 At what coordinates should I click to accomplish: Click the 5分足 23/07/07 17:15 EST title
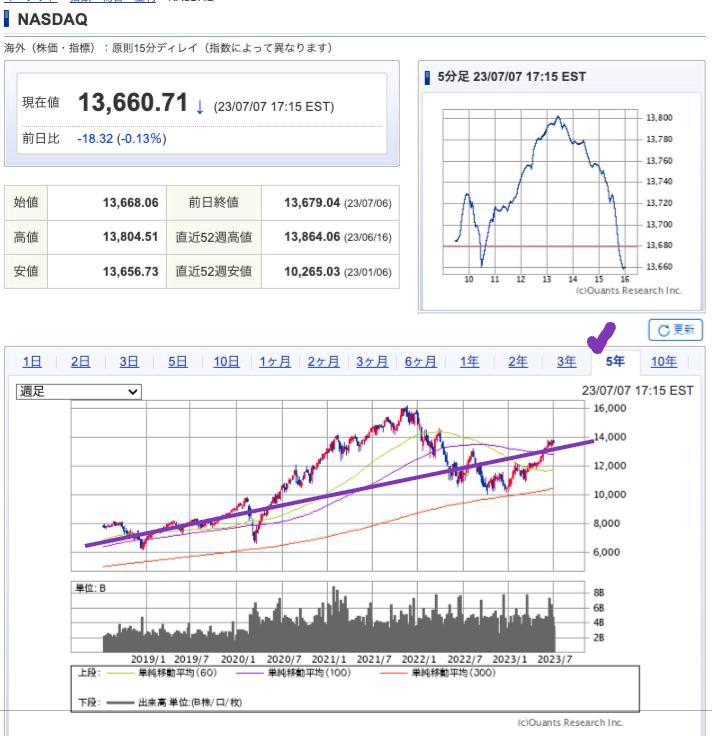[x=512, y=77]
